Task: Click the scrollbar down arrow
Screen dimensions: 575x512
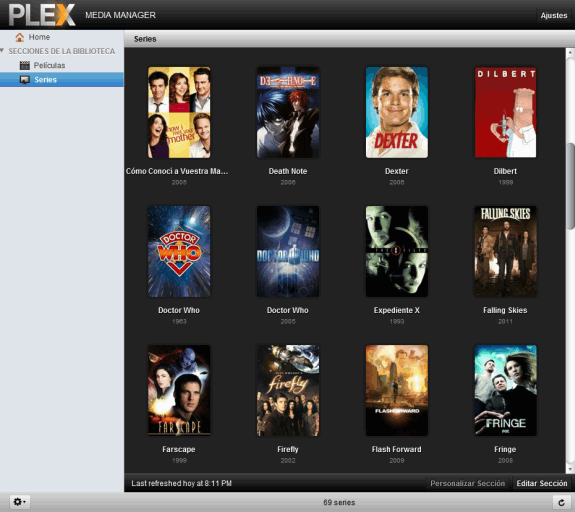Action: tap(570, 468)
